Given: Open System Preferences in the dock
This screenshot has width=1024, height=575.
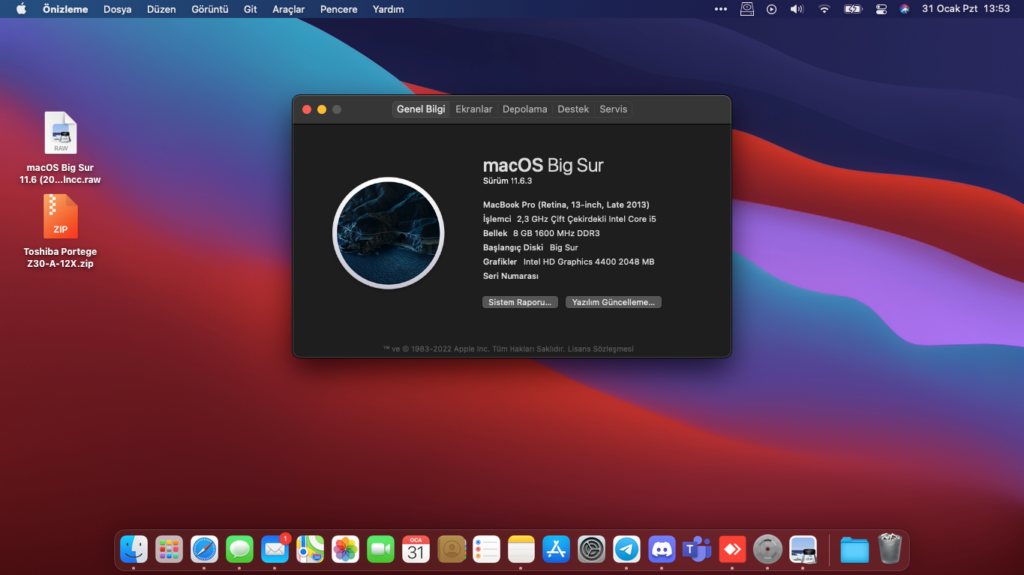Looking at the screenshot, I should click(592, 550).
